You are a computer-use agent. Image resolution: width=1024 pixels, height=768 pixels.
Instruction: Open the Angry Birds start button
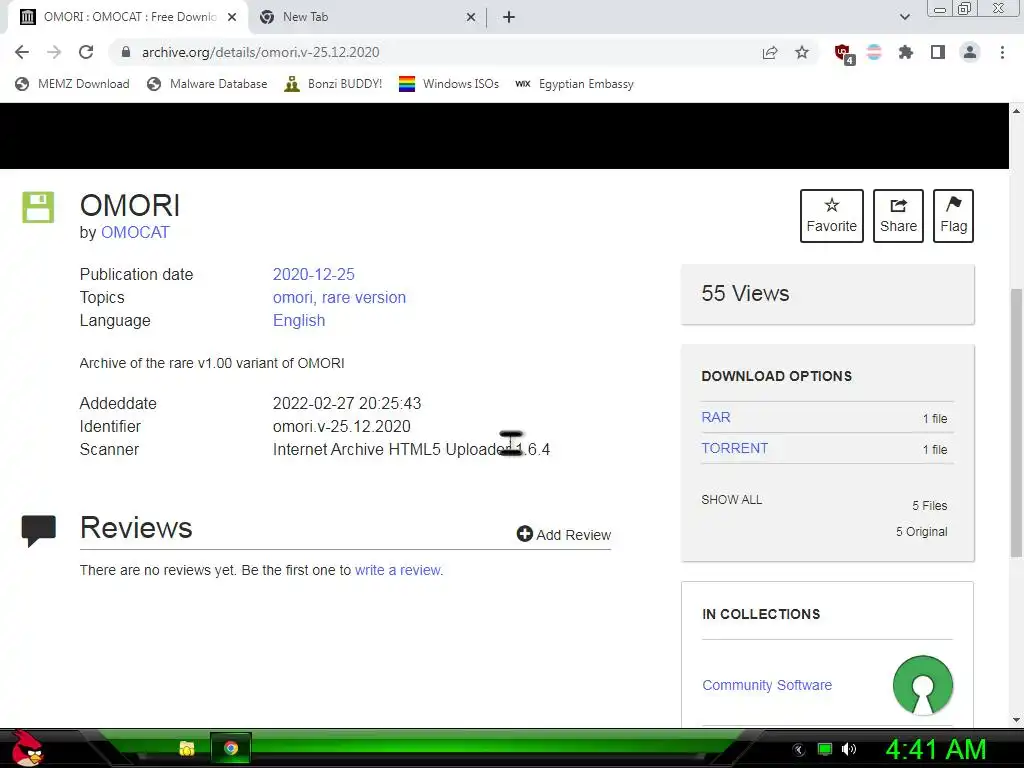[x=27, y=748]
